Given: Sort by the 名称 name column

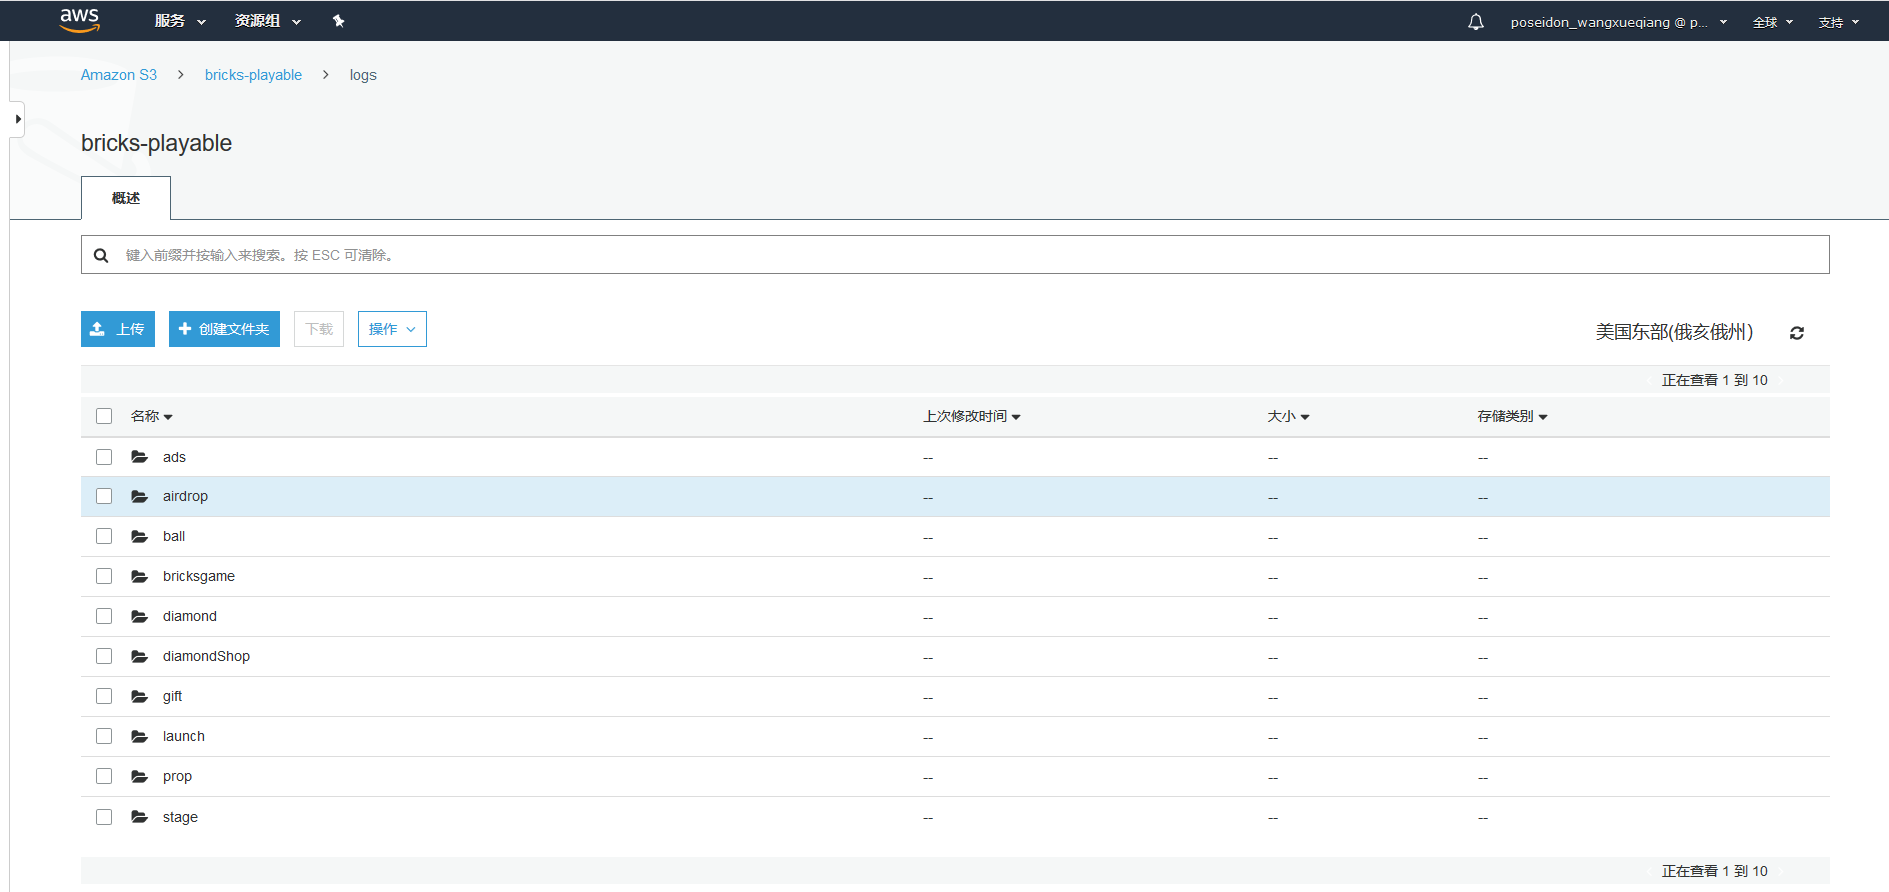Looking at the screenshot, I should (152, 416).
